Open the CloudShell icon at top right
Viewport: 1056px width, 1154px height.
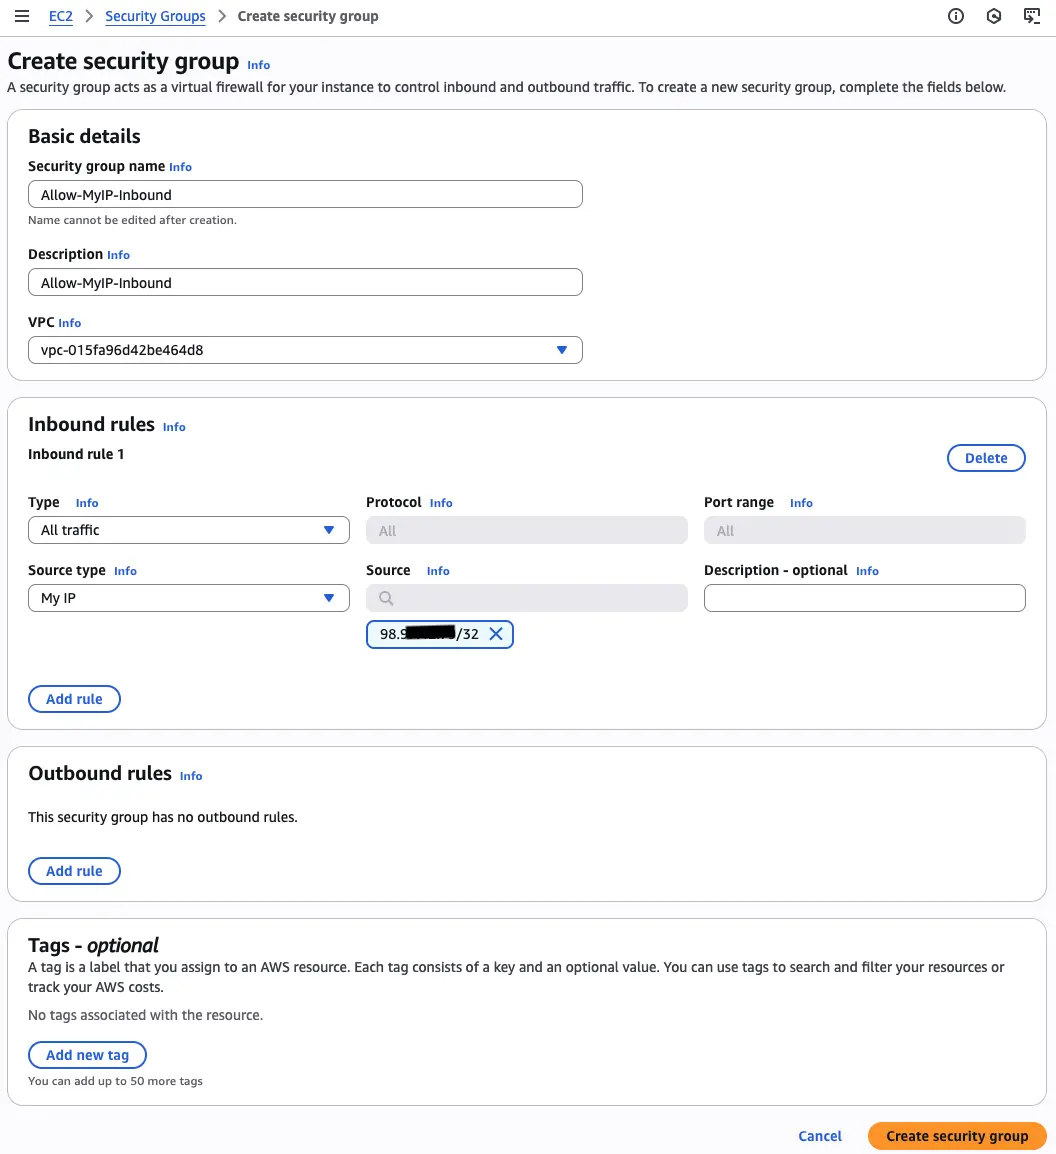[x=1031, y=16]
